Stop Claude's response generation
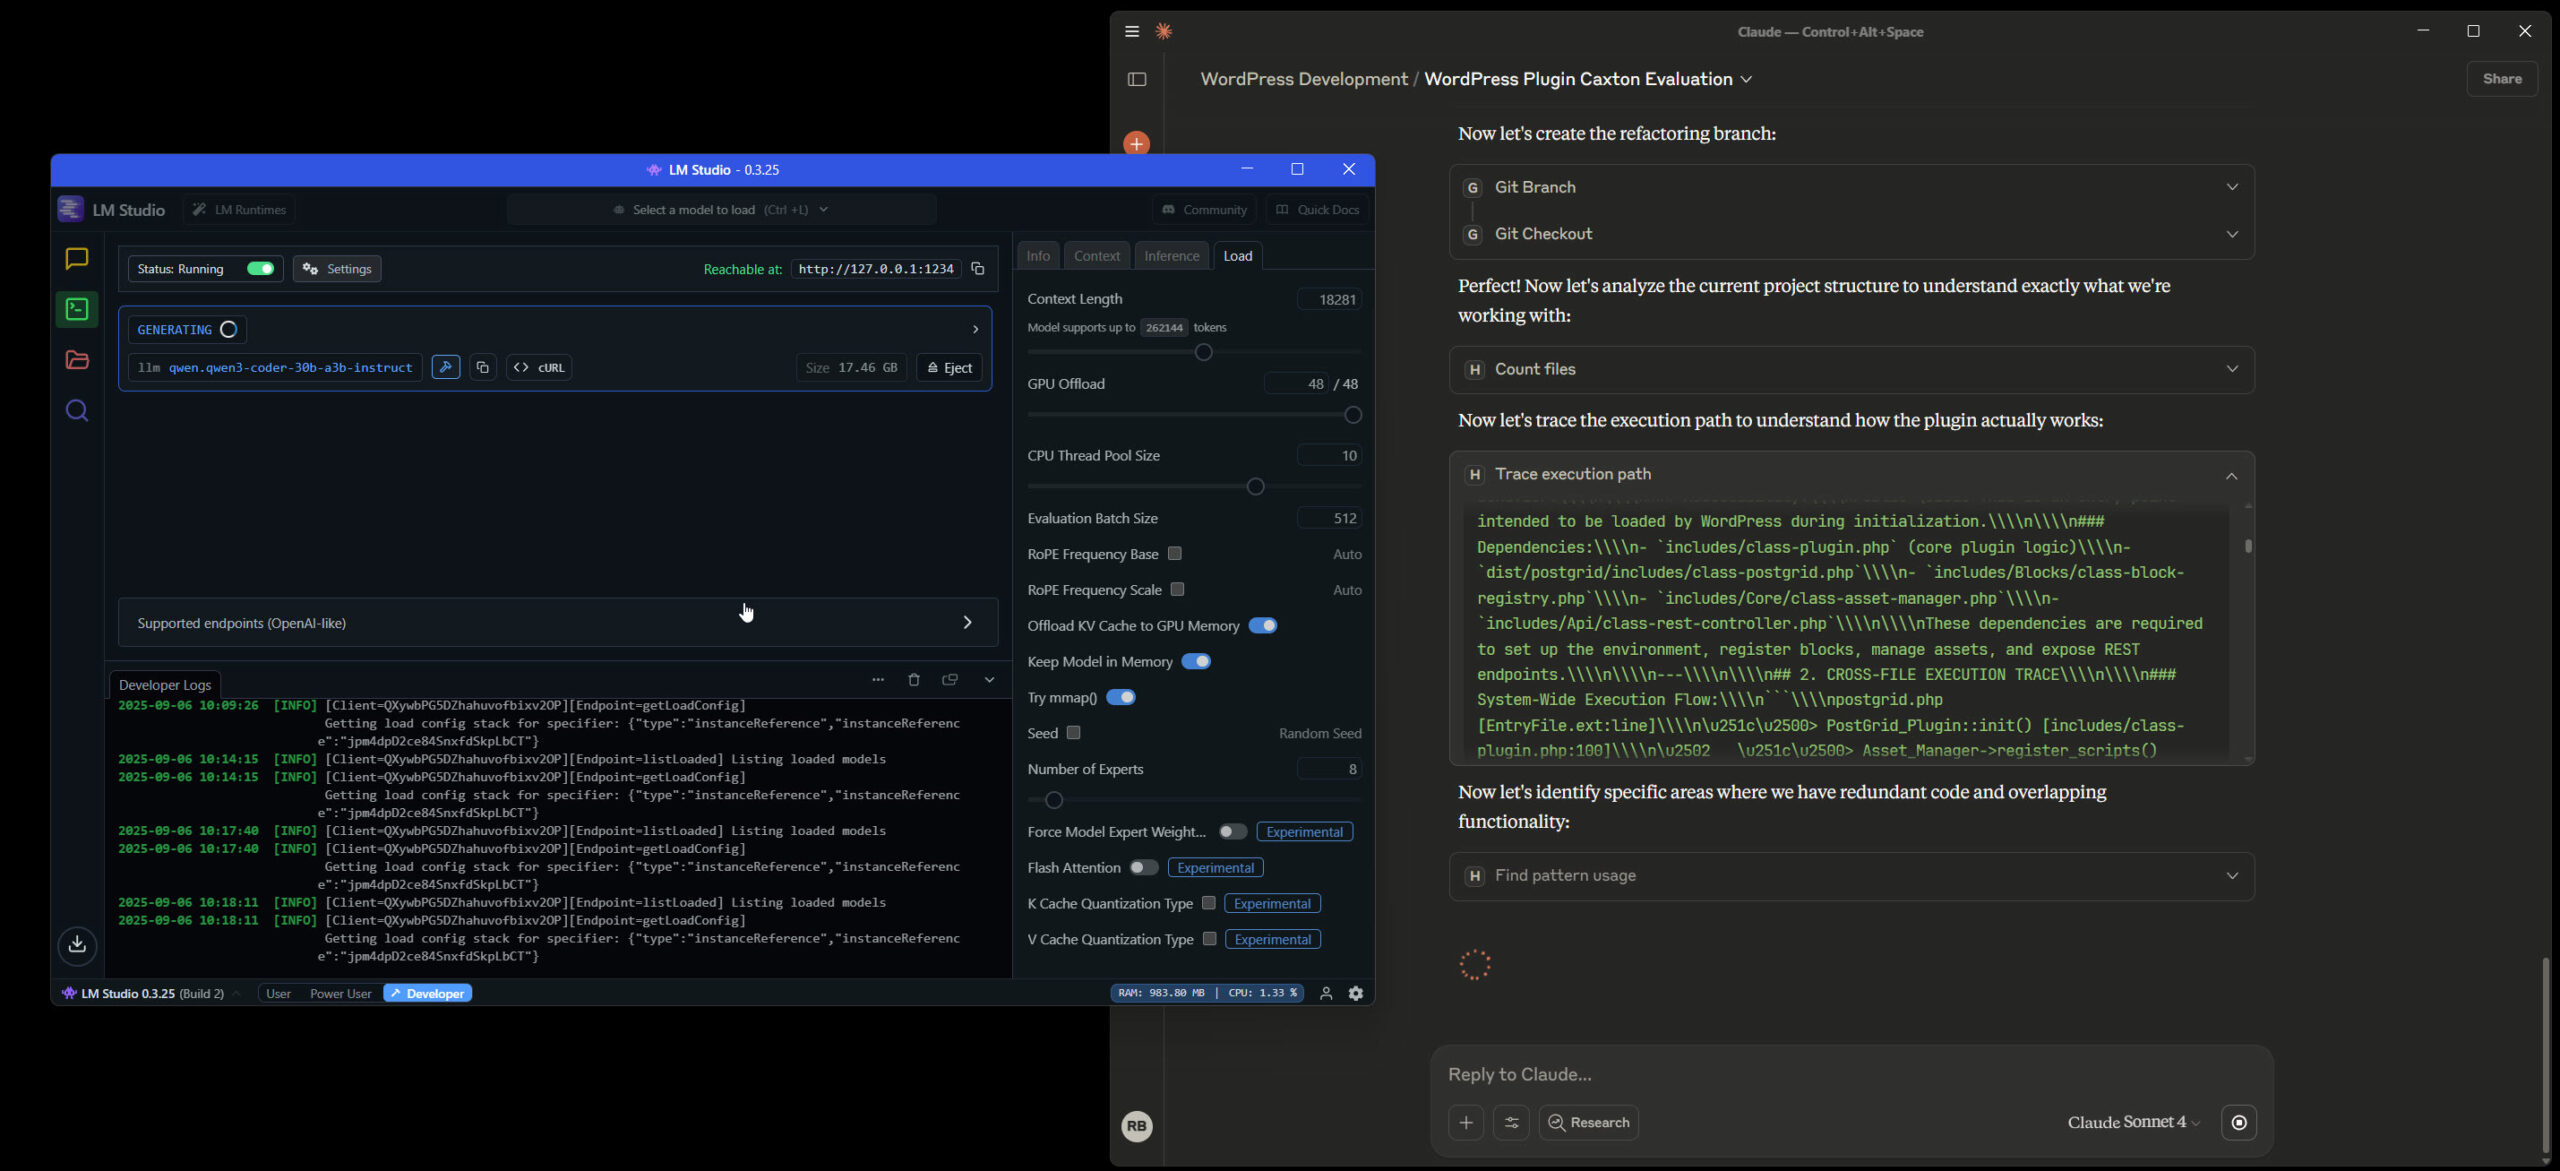The width and height of the screenshot is (2560, 1171). [x=2239, y=1123]
